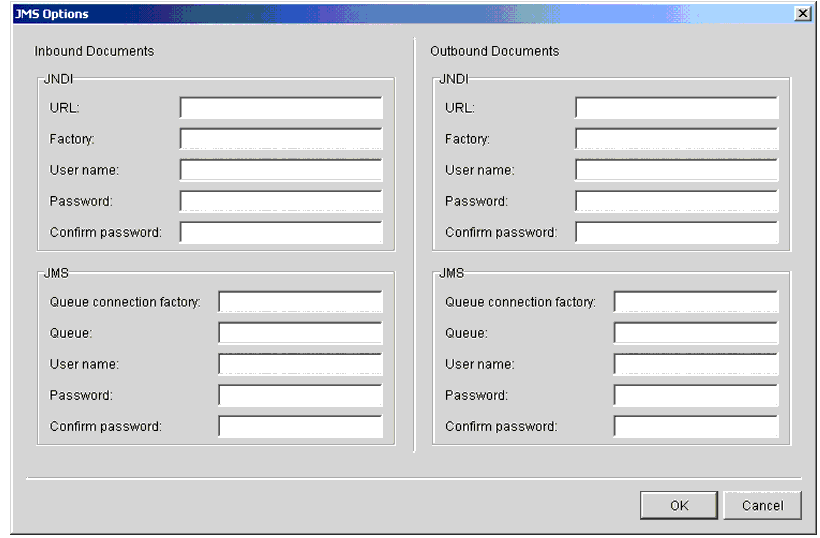Click Inbound JNDI Confirm password field
820x538 pixels.
click(281, 232)
